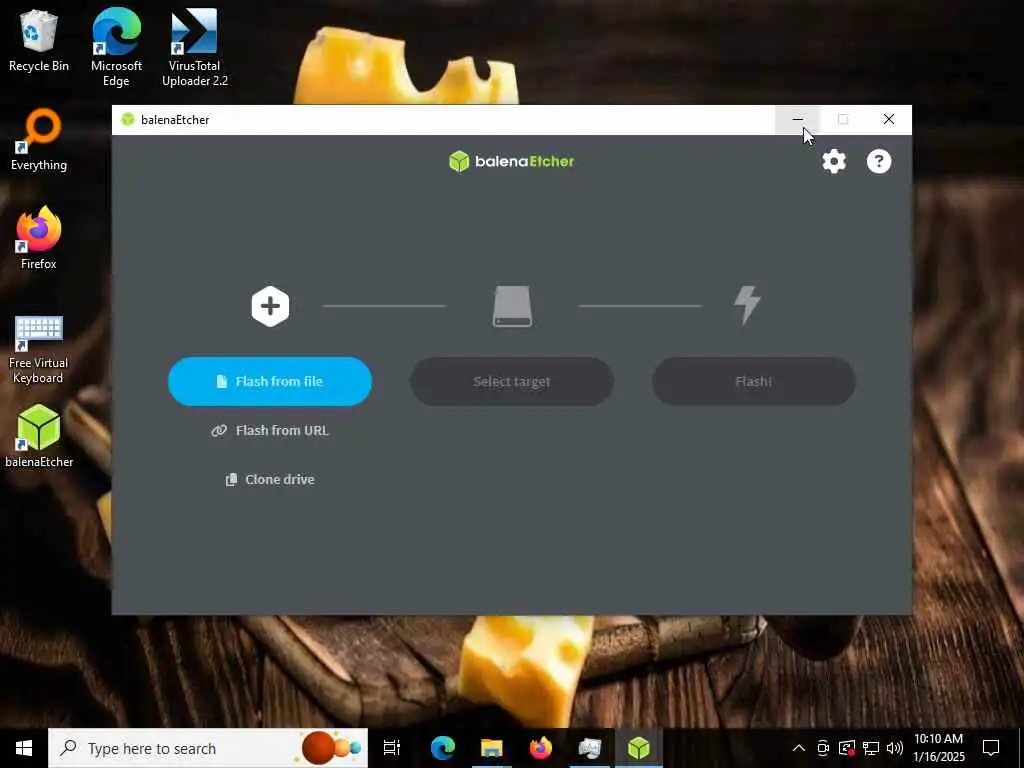This screenshot has height=768, width=1024.
Task: Open the notification center icon
Action: (x=991, y=748)
